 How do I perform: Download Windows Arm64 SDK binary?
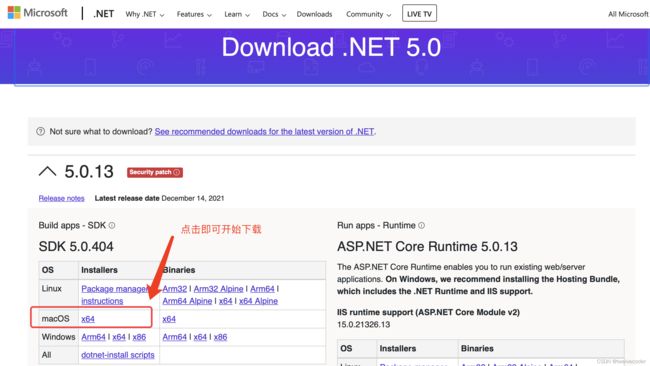click(175, 337)
